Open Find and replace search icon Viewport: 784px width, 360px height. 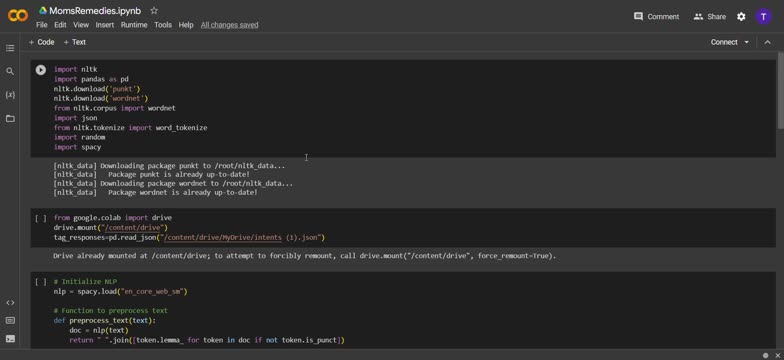[x=10, y=72]
